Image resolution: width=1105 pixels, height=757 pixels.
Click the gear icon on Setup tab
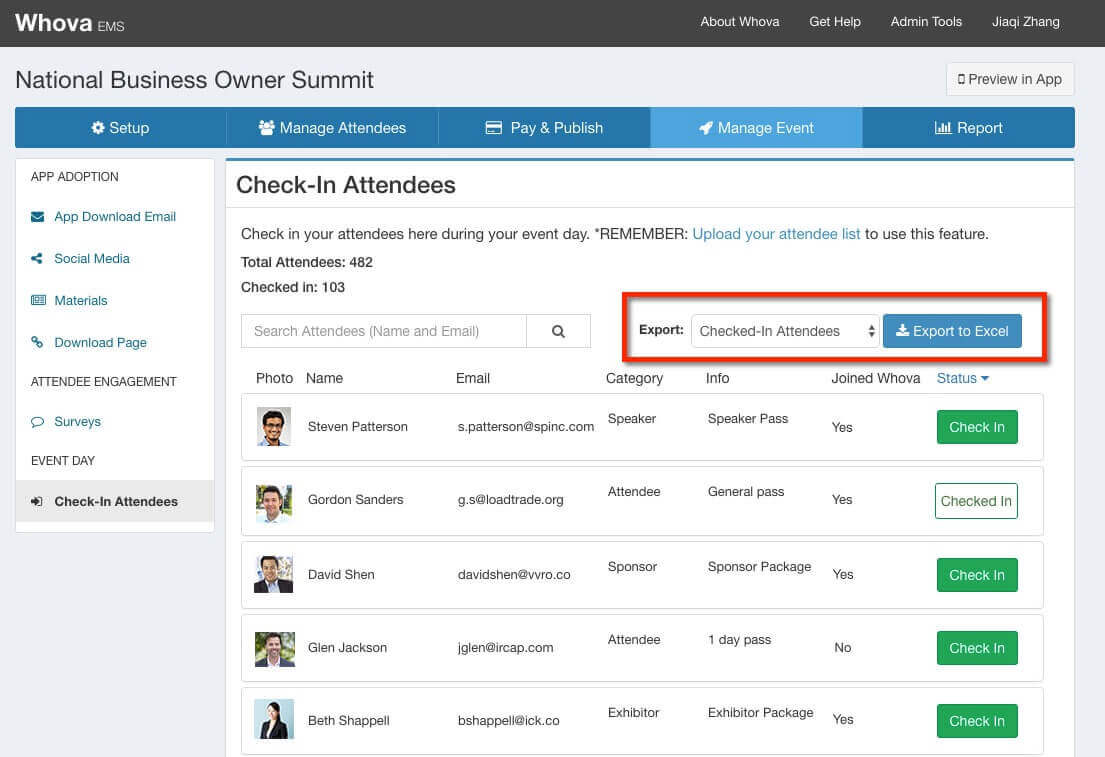click(x=98, y=128)
